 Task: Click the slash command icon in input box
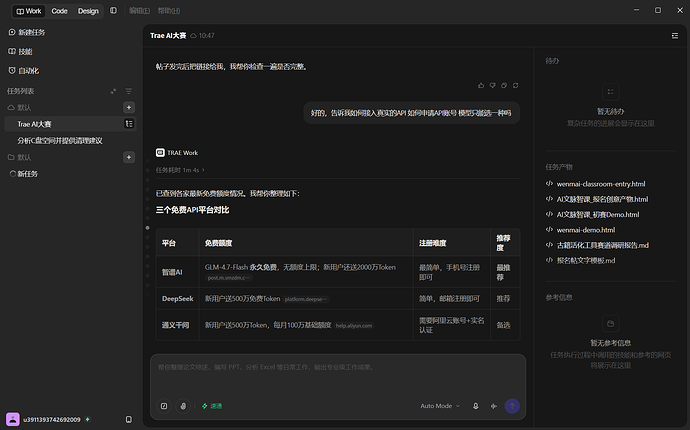click(x=164, y=406)
